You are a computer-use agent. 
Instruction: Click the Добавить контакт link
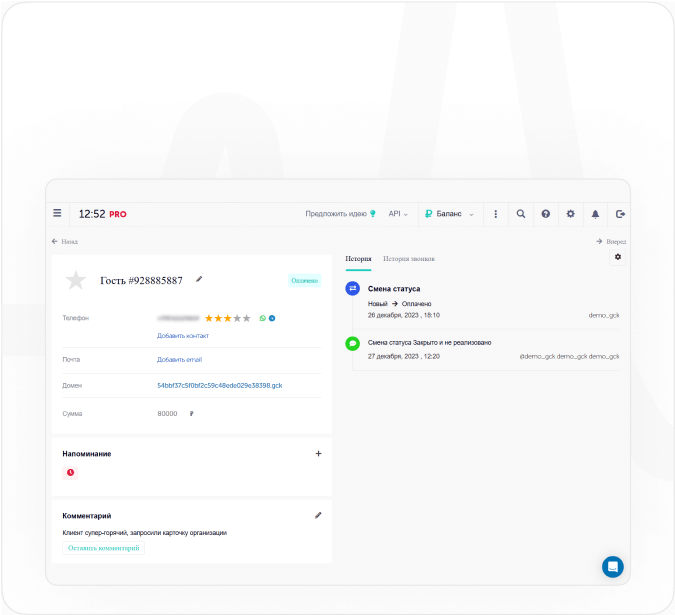[182, 336]
